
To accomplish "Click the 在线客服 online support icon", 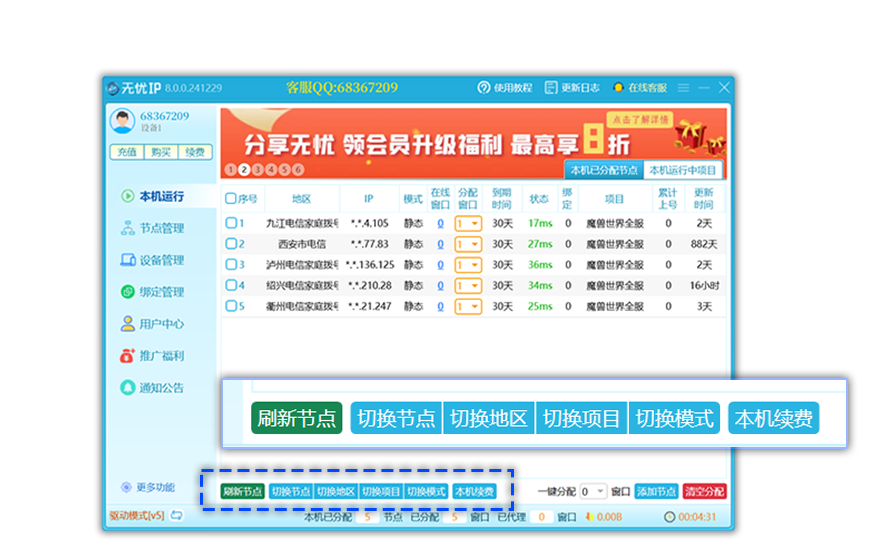I will point(619,88).
